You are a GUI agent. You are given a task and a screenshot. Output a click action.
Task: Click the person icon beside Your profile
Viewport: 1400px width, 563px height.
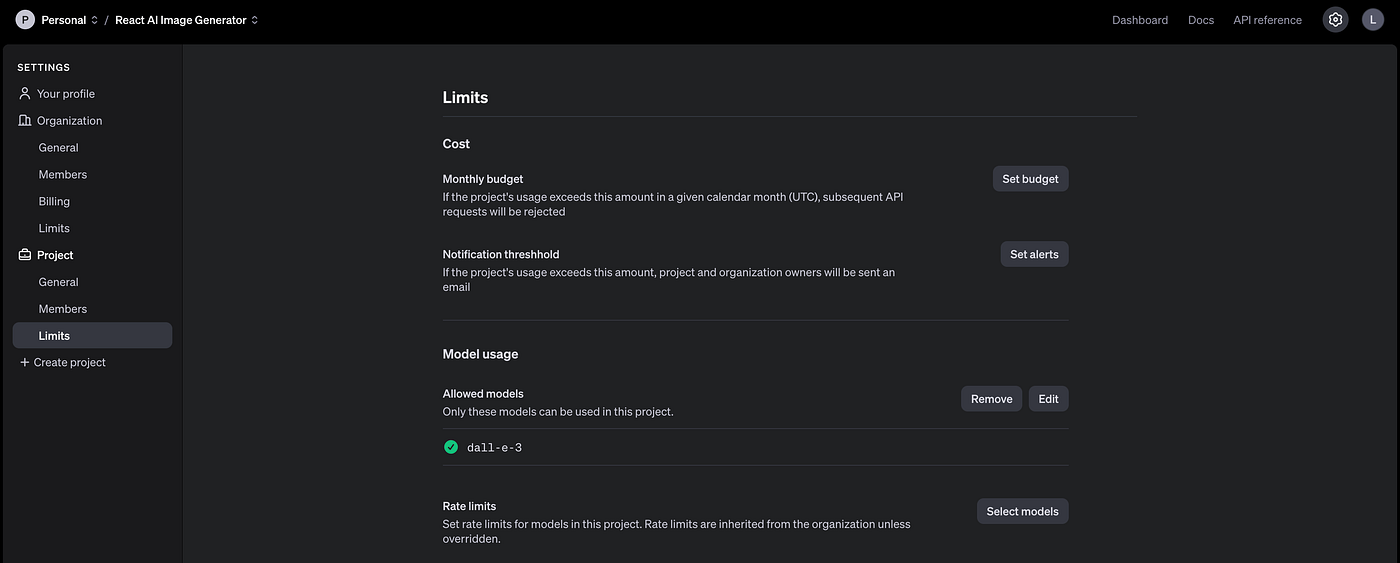tap(25, 93)
